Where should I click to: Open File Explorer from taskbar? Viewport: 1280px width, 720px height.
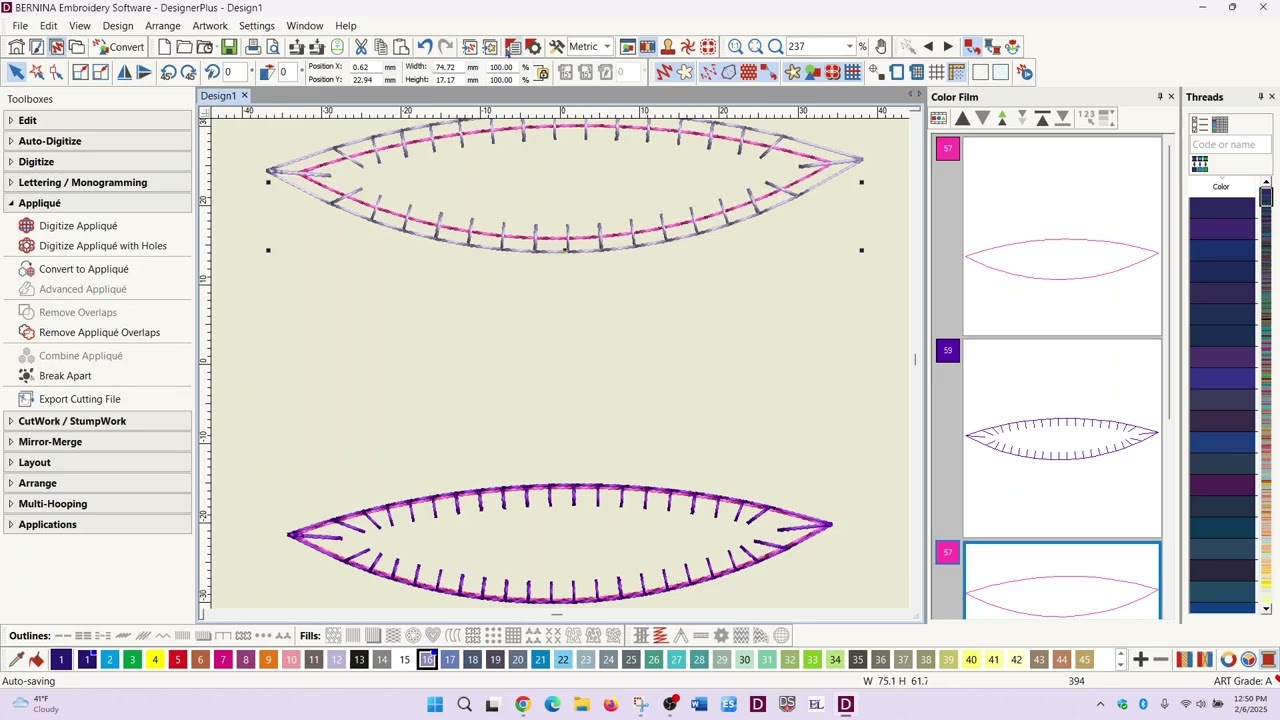(582, 705)
